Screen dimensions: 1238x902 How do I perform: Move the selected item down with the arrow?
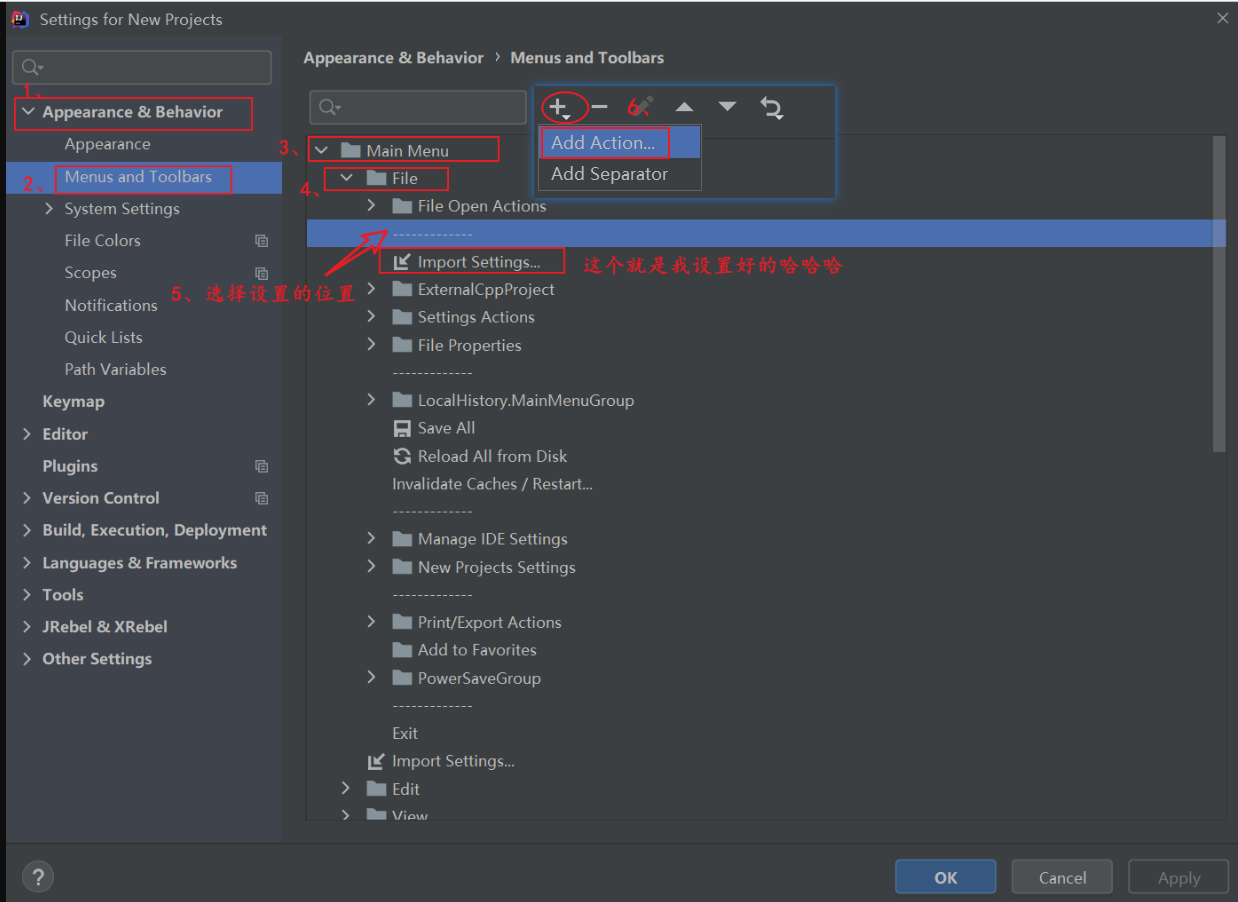click(x=727, y=107)
